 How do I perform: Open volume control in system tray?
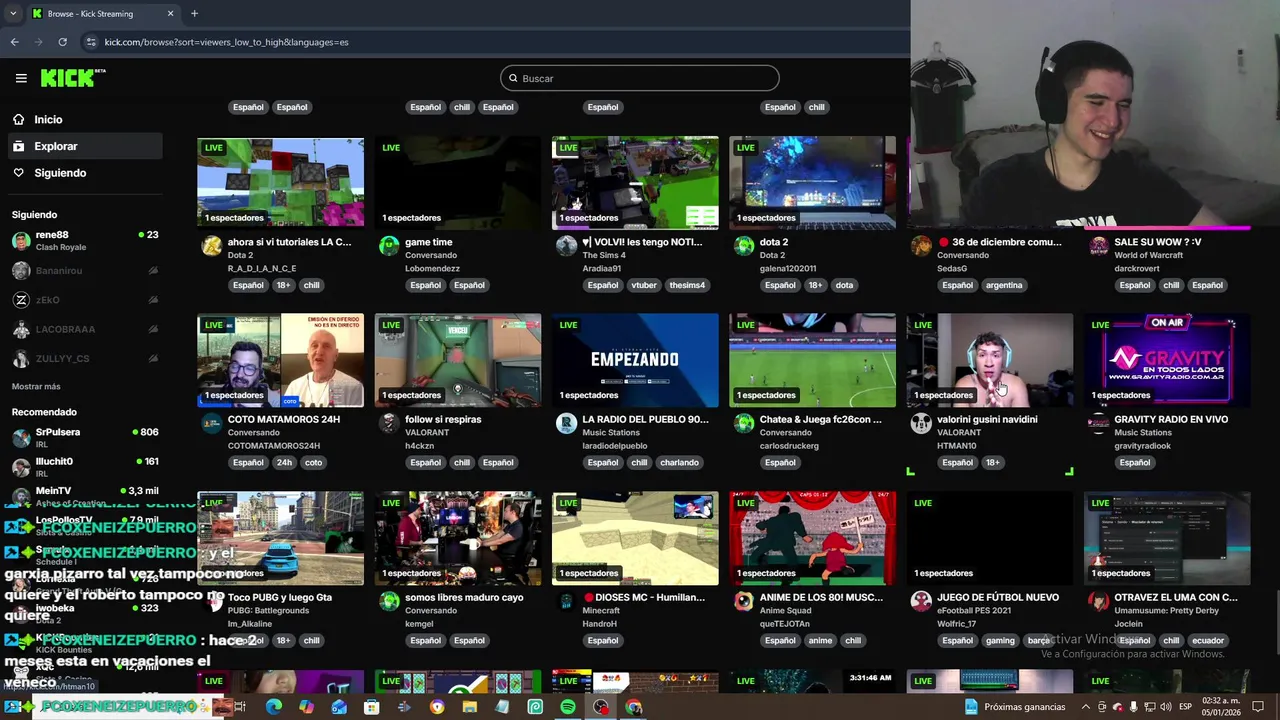(x=1165, y=707)
